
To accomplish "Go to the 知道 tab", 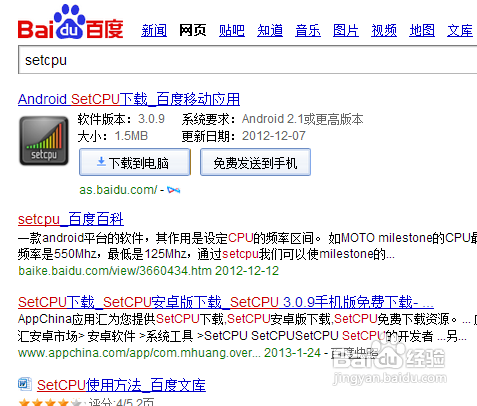I will tap(270, 31).
